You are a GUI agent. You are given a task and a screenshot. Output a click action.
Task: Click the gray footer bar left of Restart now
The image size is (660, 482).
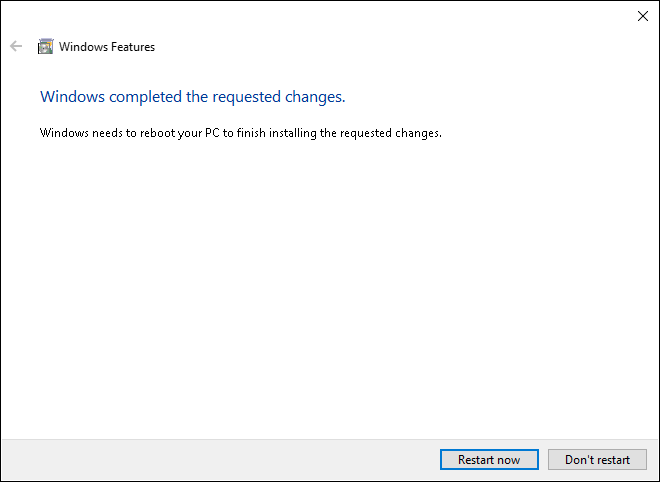tap(220, 460)
